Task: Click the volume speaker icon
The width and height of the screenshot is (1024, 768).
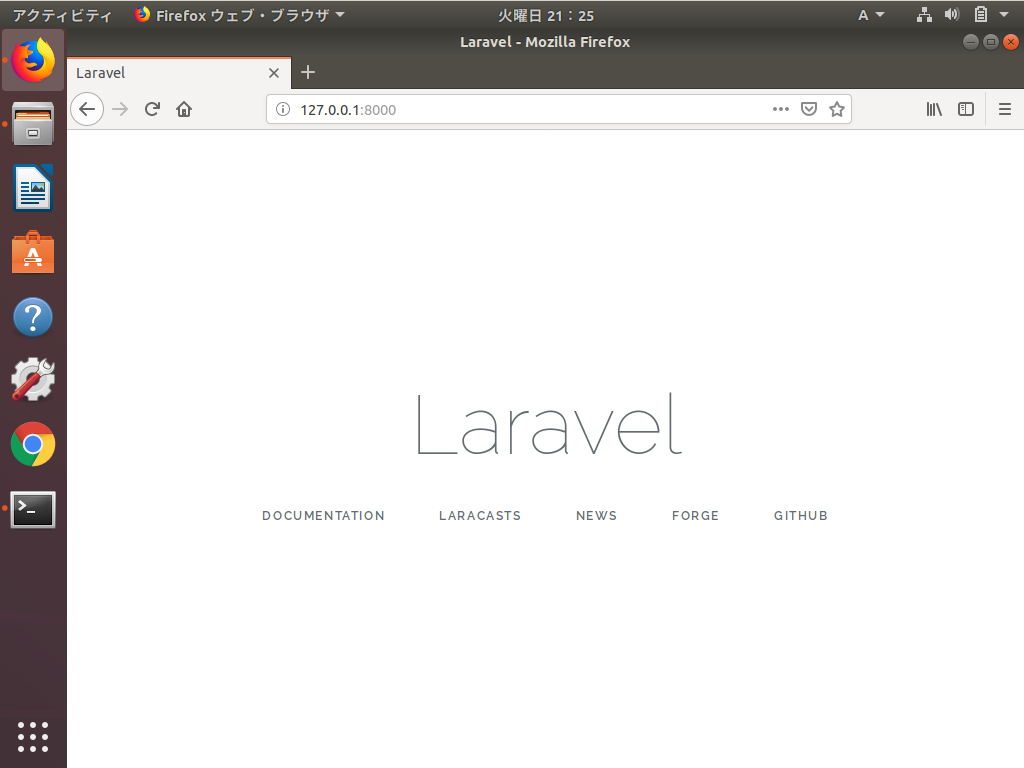Action: point(952,15)
